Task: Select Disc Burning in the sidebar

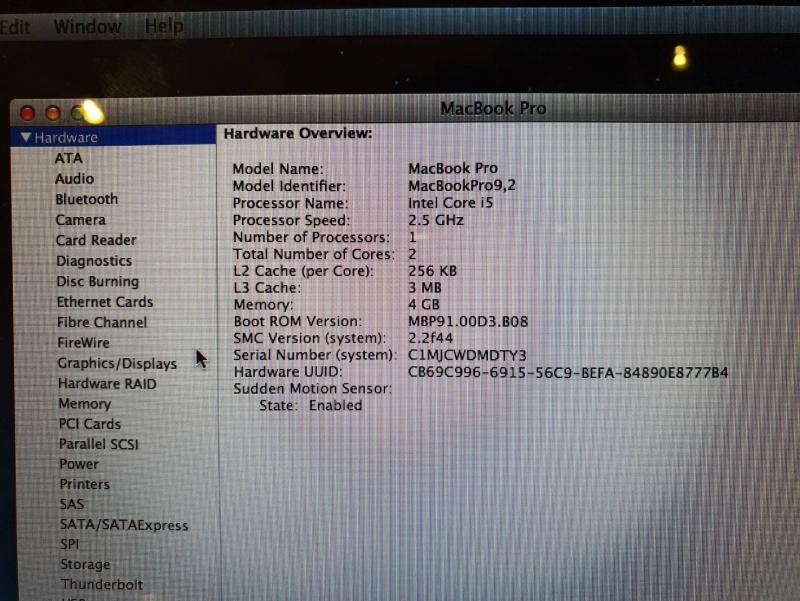Action: click(x=97, y=282)
